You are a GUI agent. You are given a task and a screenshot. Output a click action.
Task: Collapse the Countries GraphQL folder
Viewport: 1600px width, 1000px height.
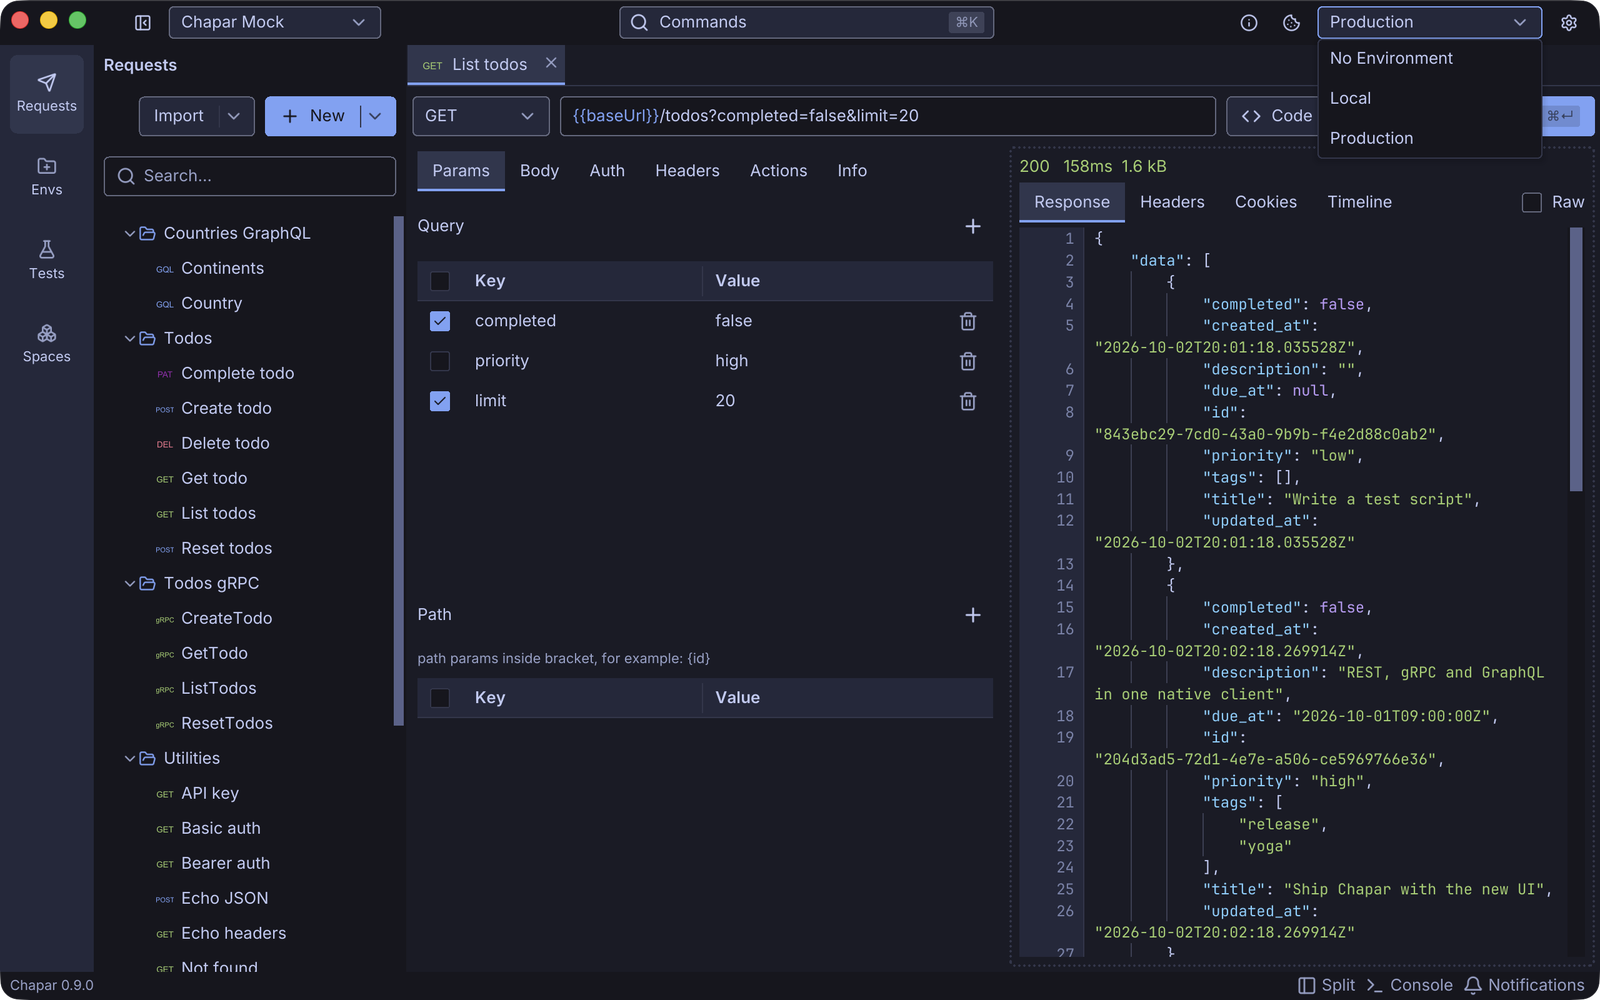(x=130, y=233)
